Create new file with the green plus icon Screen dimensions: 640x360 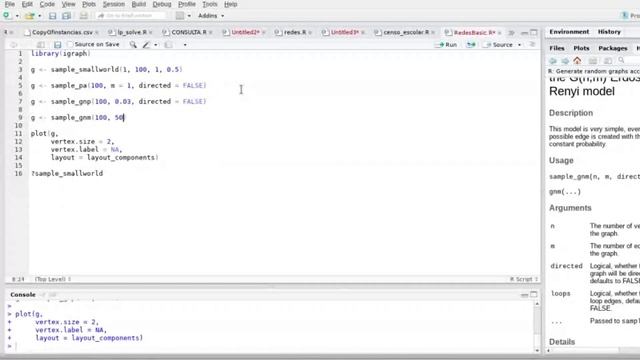(7, 16)
